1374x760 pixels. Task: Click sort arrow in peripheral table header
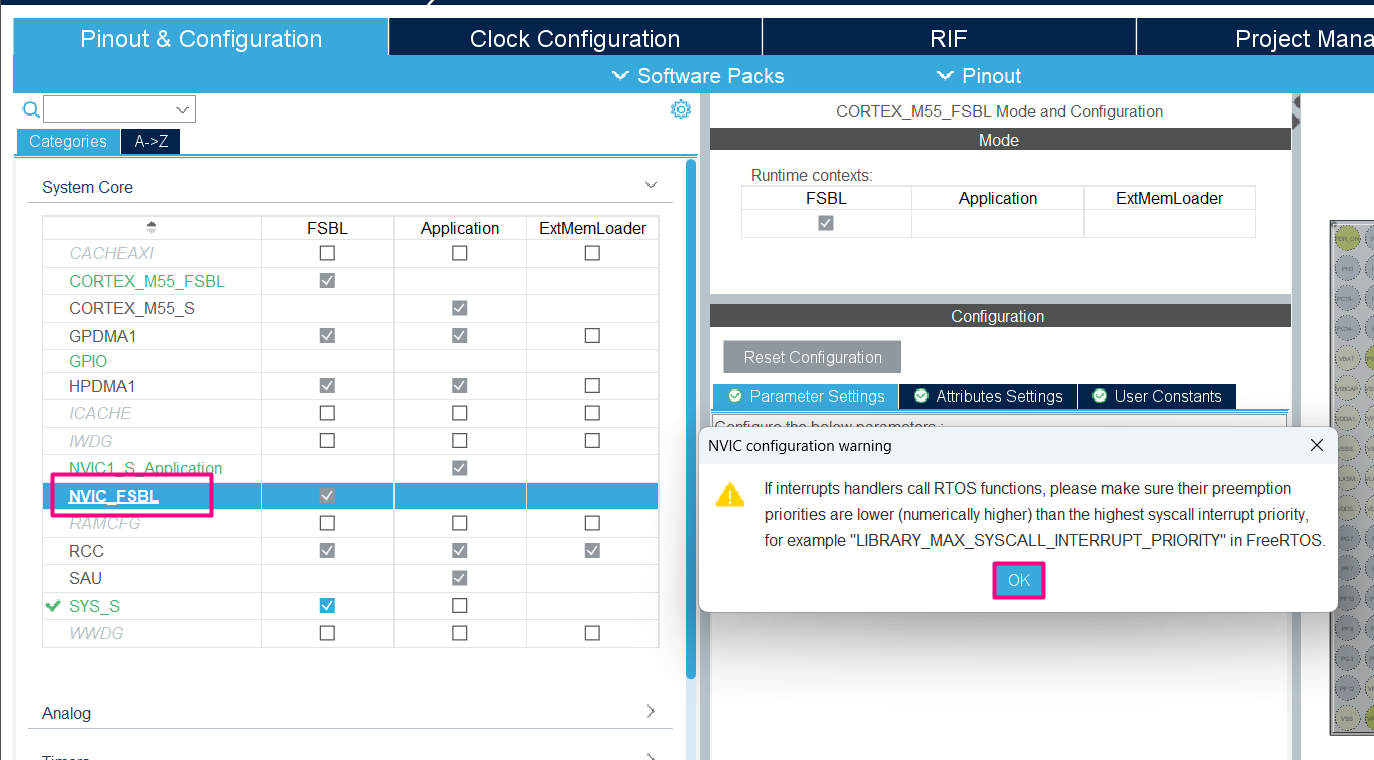[x=151, y=226]
